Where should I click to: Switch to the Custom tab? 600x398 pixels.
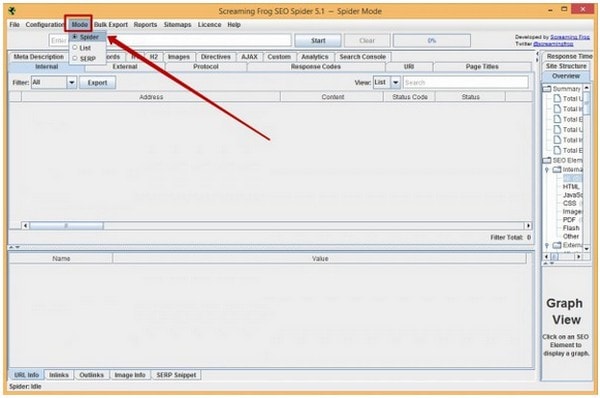pos(279,57)
